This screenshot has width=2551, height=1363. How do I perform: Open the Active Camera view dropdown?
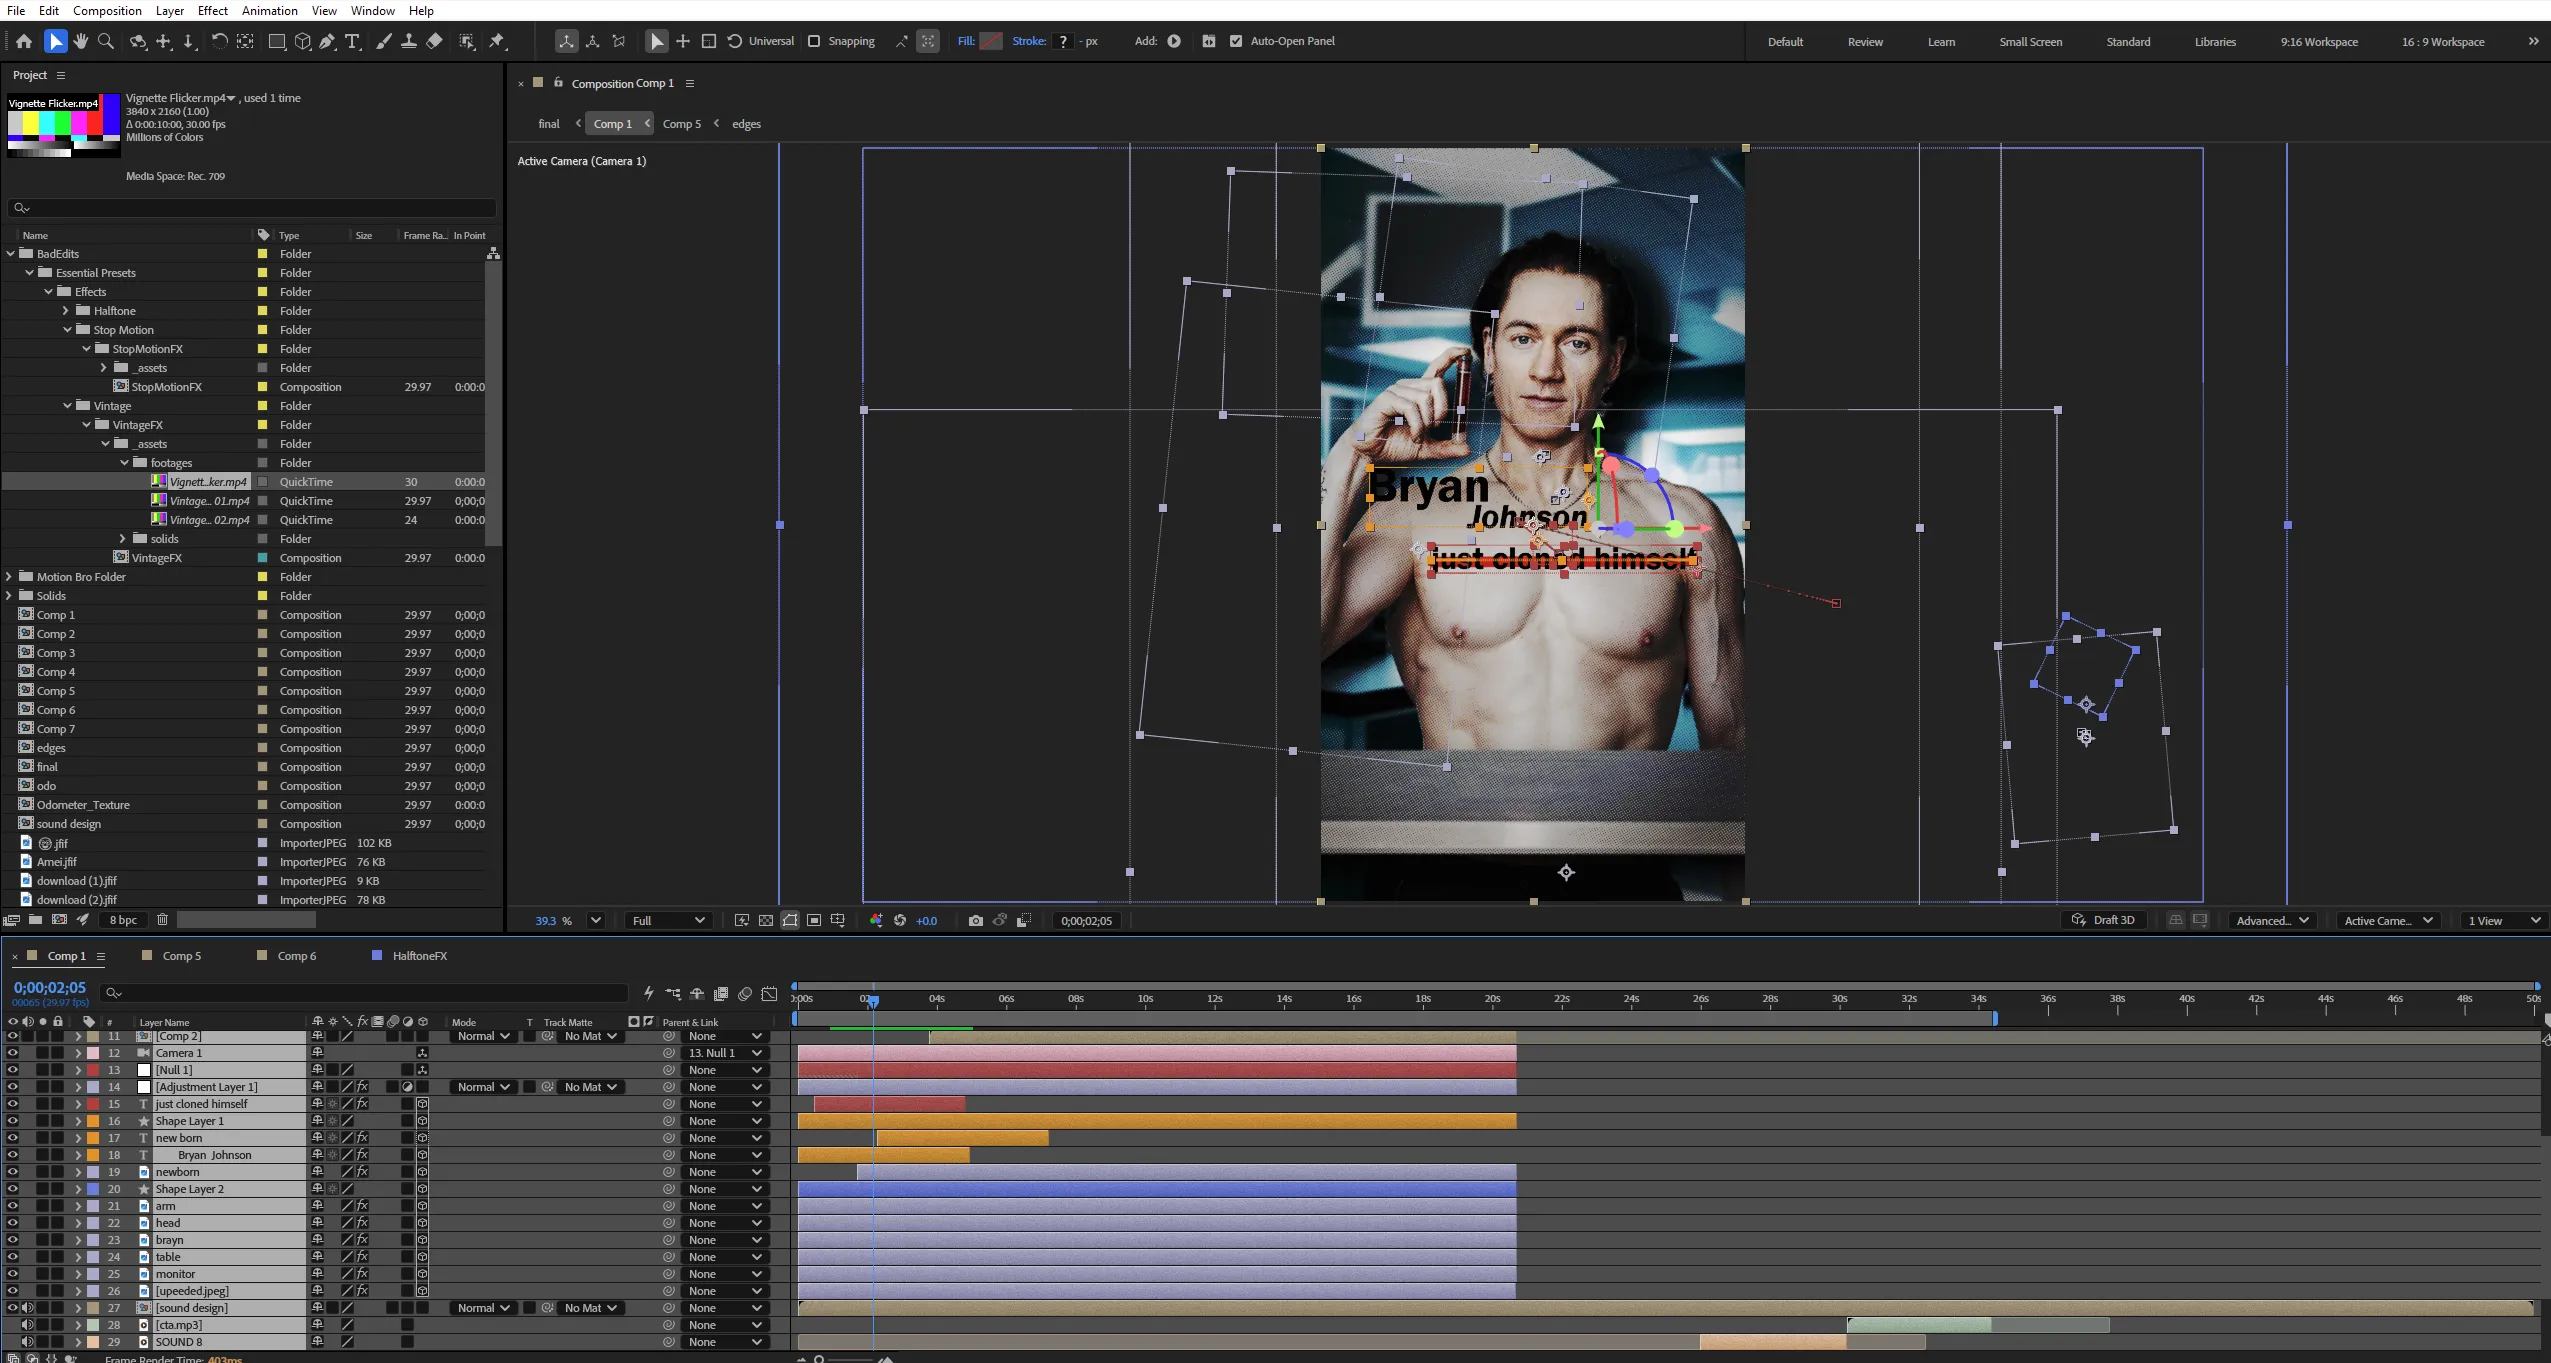(2388, 921)
